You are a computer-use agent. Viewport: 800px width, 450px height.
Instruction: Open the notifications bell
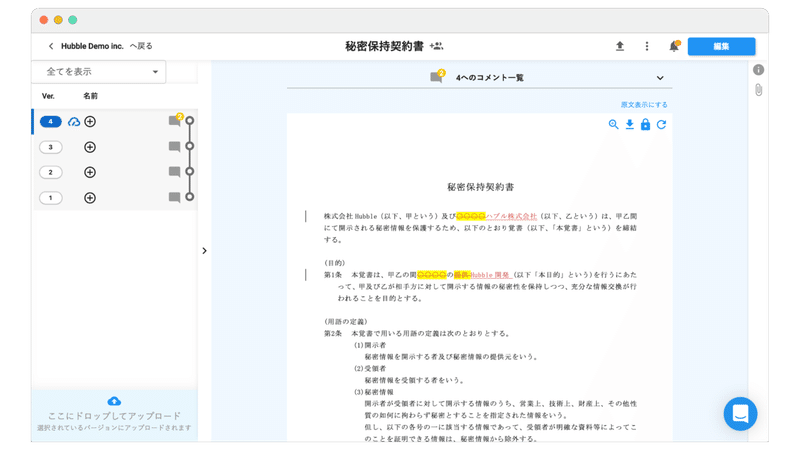pos(674,46)
